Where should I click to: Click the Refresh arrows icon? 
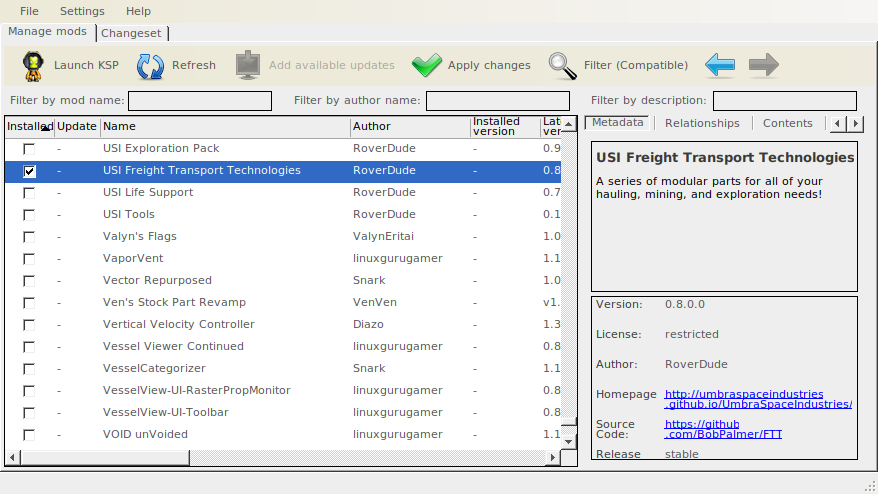(151, 66)
